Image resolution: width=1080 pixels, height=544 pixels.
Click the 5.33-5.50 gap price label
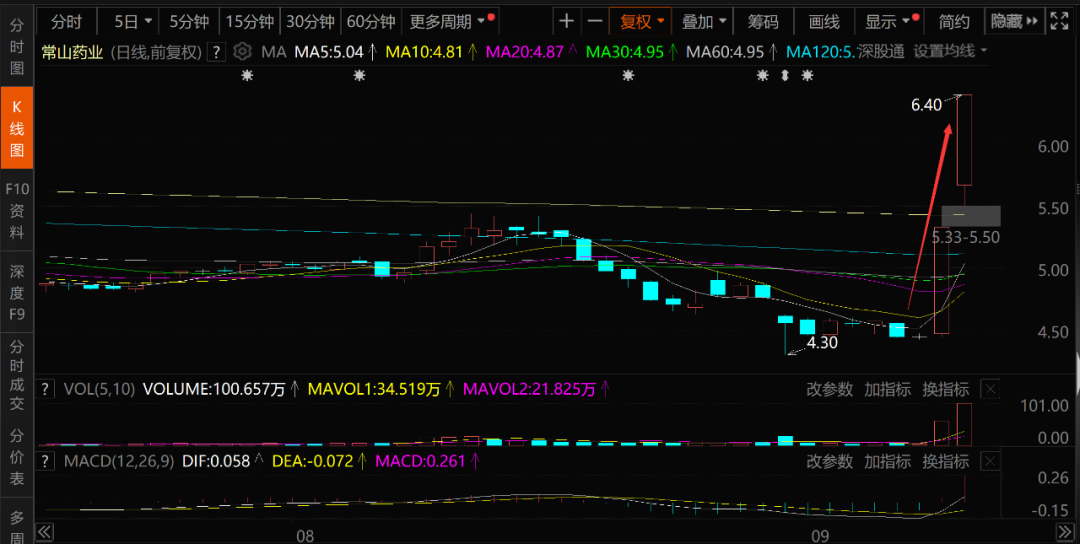tap(966, 238)
